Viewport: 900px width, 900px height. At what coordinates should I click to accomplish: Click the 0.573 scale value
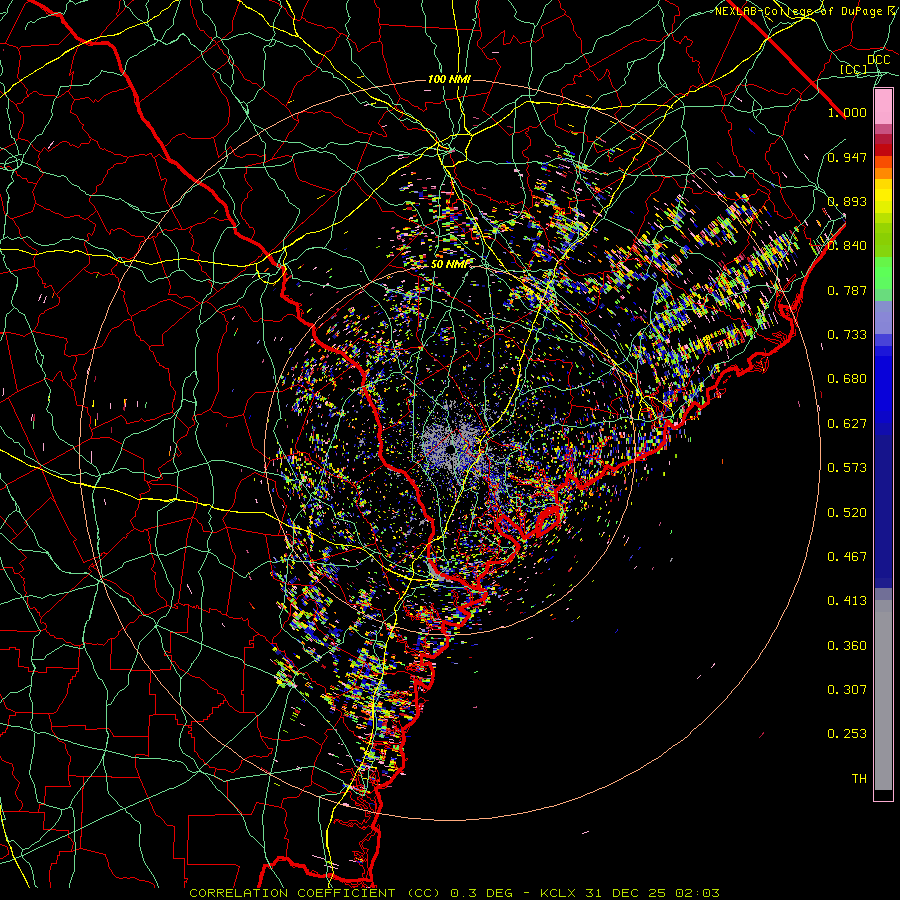pos(847,468)
